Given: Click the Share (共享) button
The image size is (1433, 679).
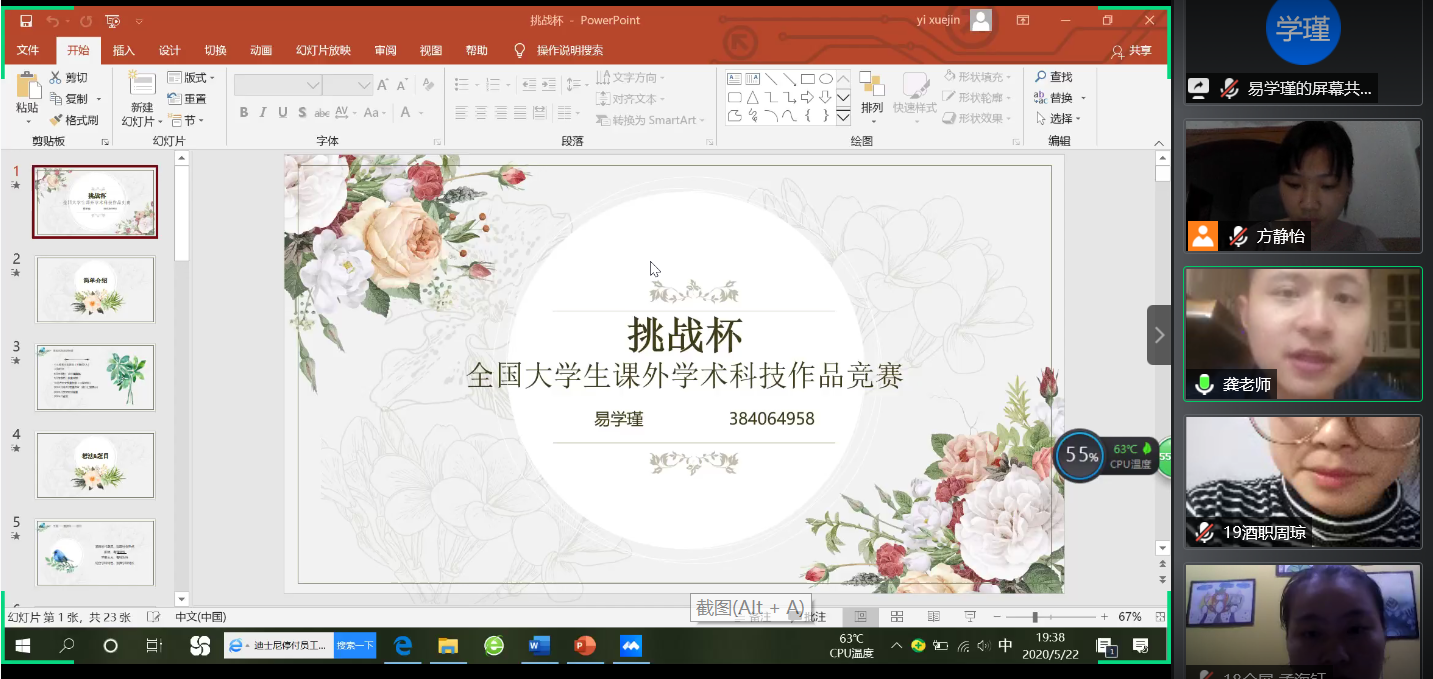Looking at the screenshot, I should (1131, 51).
